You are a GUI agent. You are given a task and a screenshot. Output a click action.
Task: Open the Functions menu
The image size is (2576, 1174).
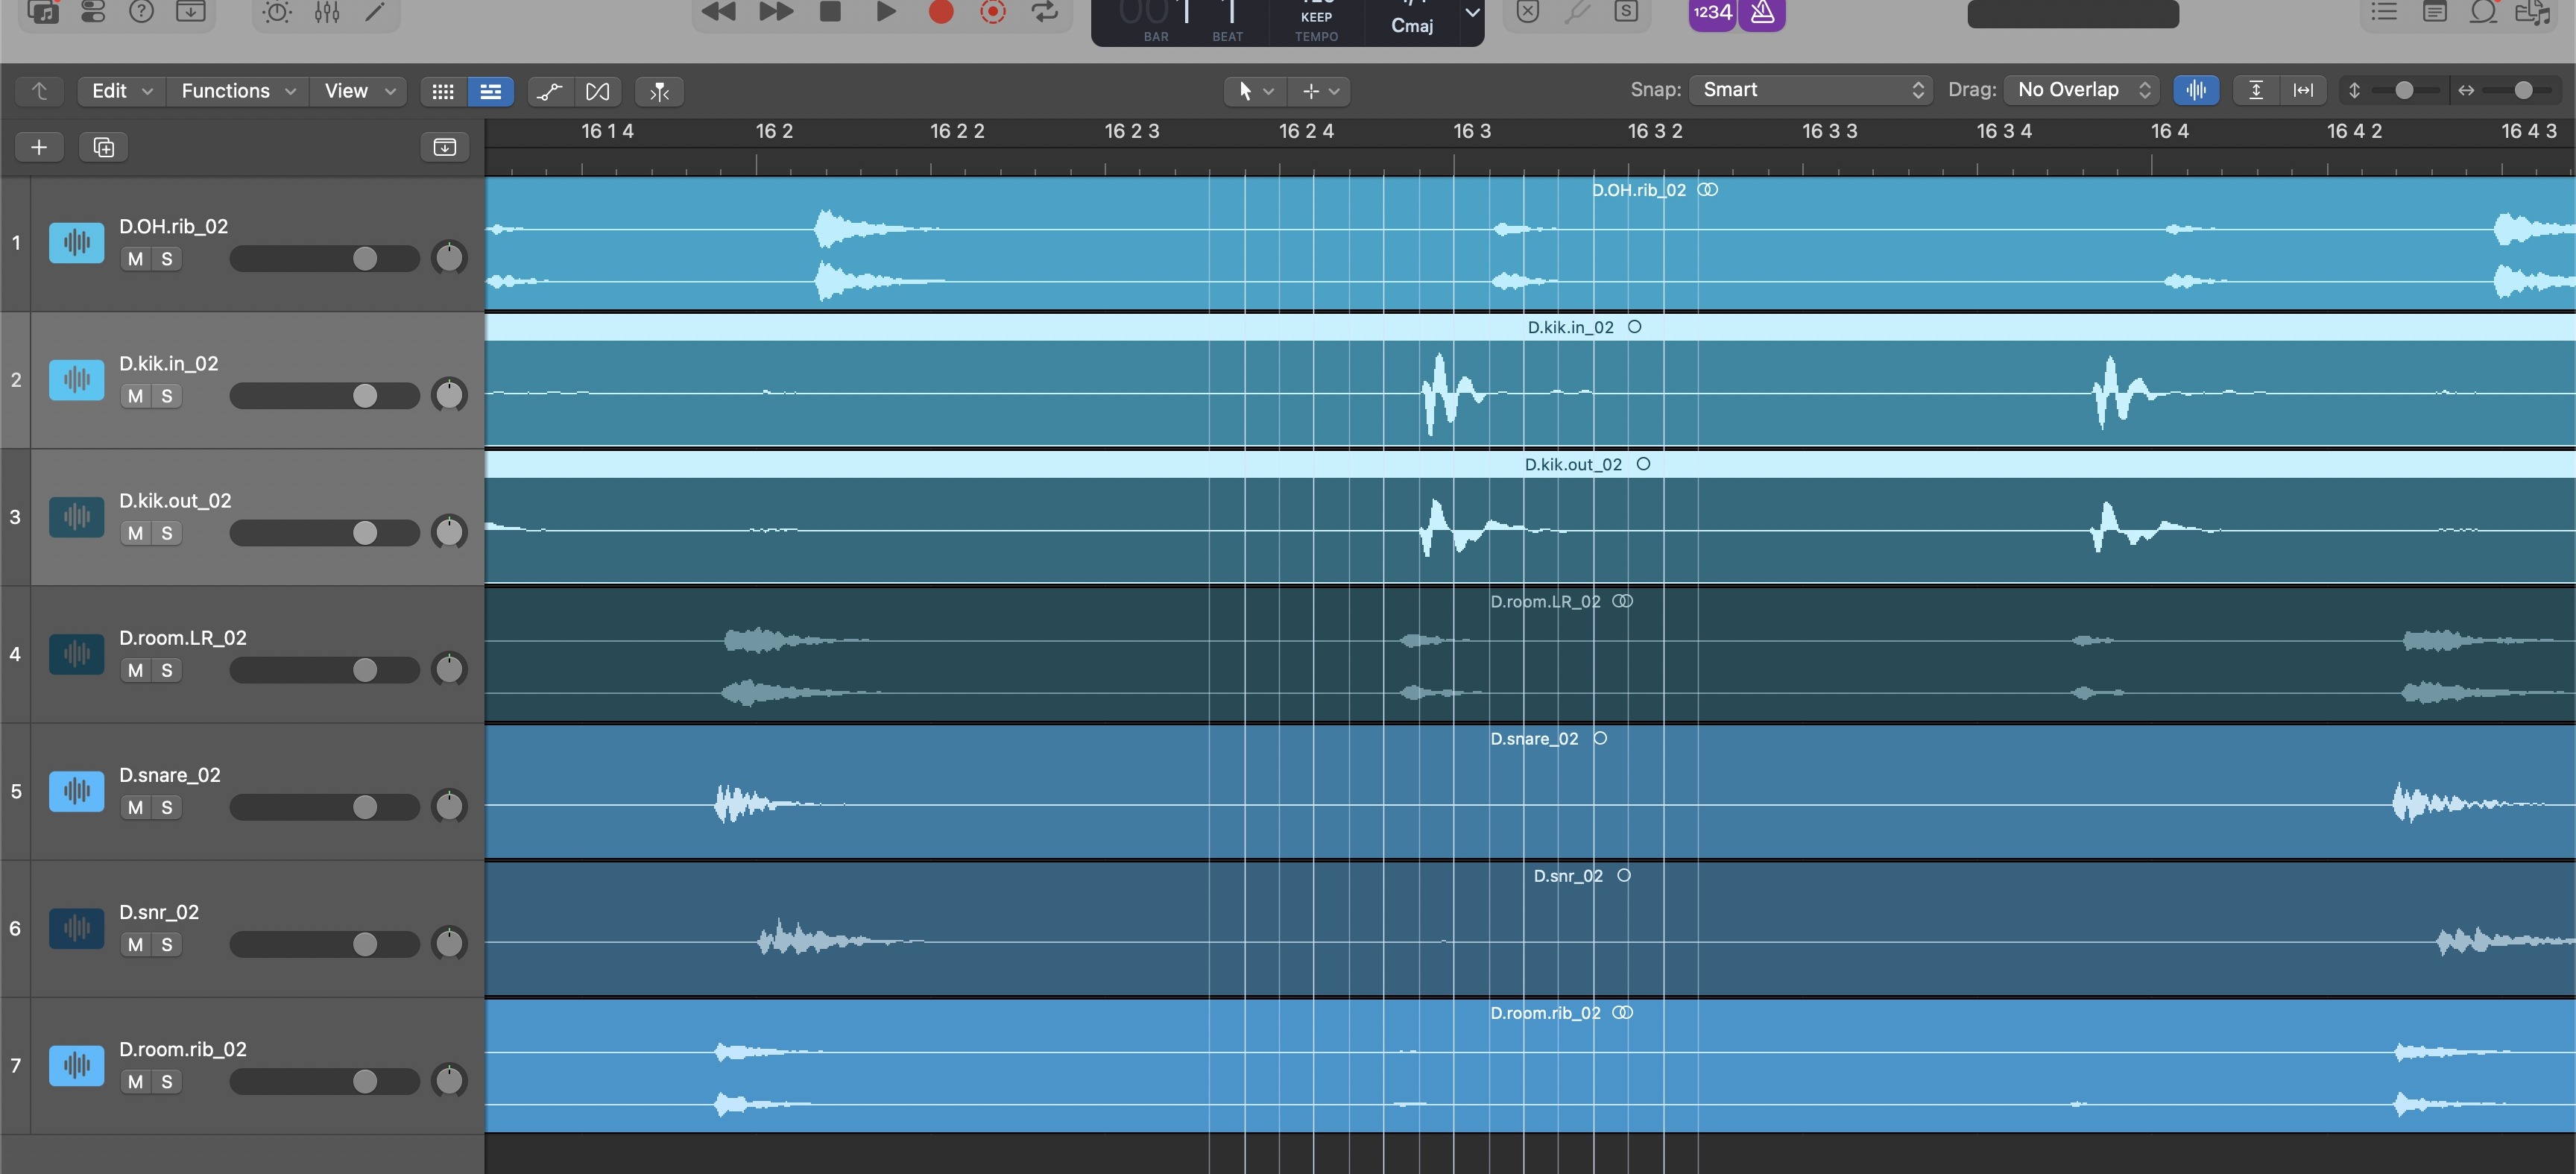(x=238, y=91)
